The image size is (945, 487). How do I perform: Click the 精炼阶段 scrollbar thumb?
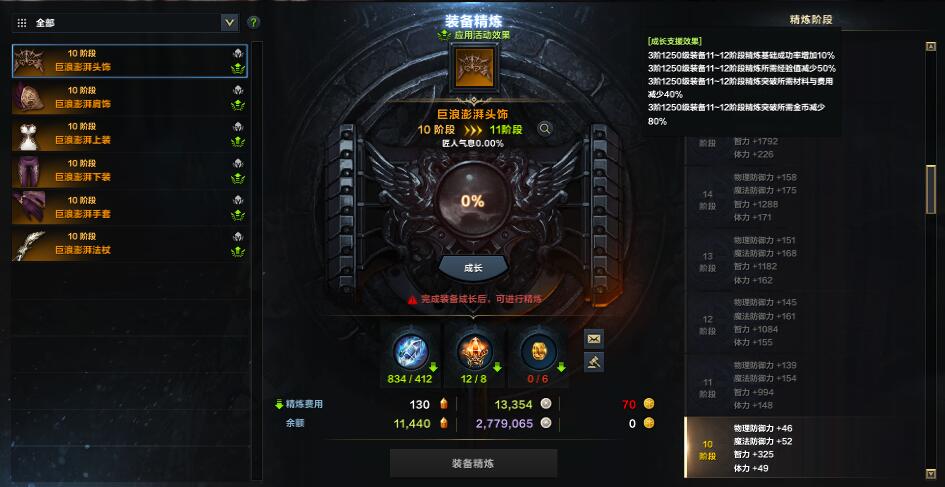931,189
